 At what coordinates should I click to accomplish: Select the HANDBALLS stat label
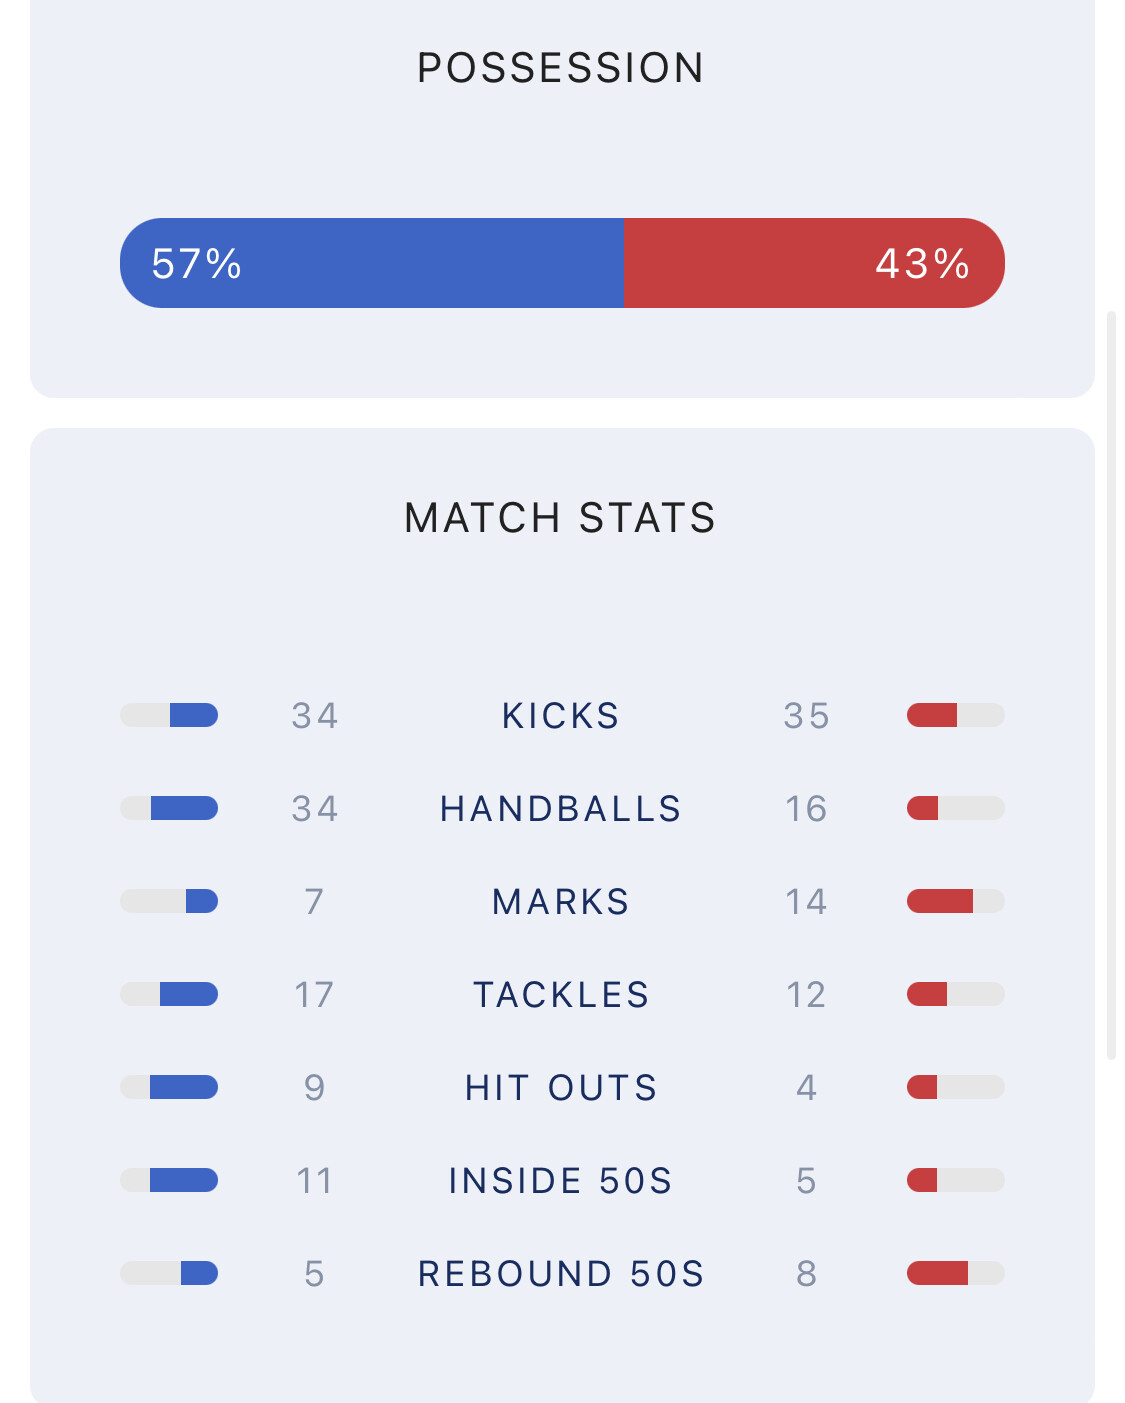[x=561, y=809]
